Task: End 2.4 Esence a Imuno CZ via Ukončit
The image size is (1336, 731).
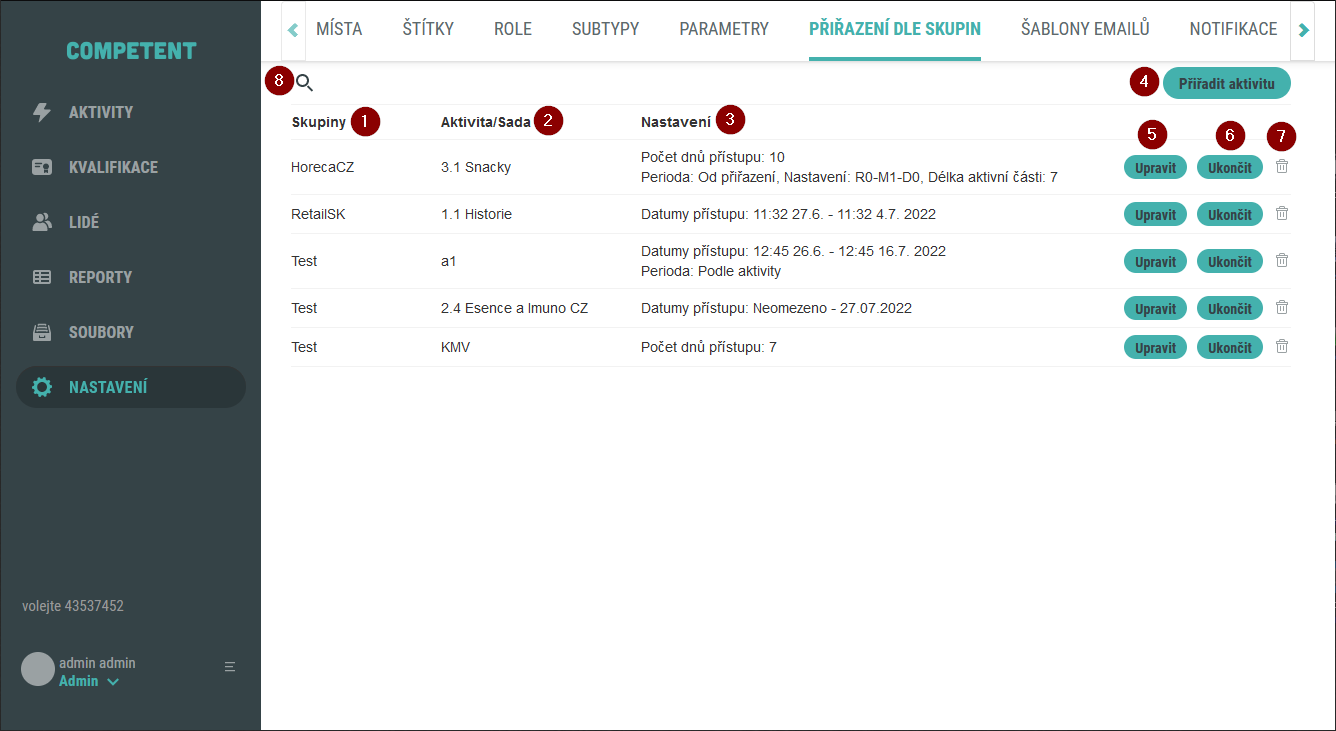Action: 1230,308
